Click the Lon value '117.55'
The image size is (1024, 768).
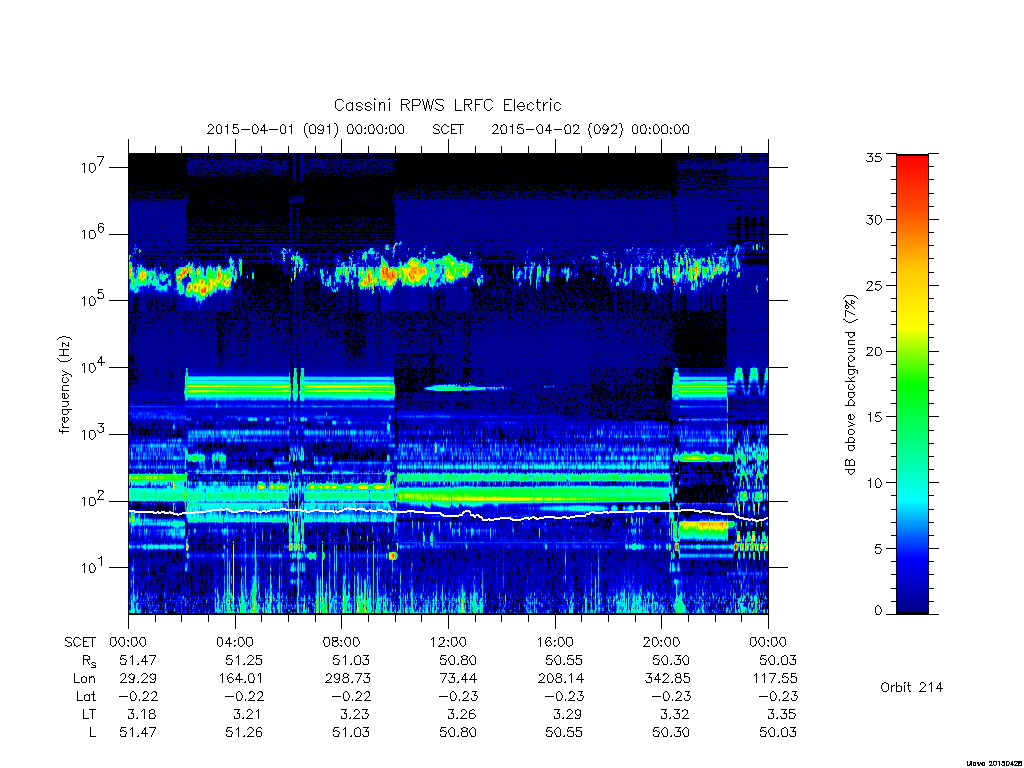774,679
